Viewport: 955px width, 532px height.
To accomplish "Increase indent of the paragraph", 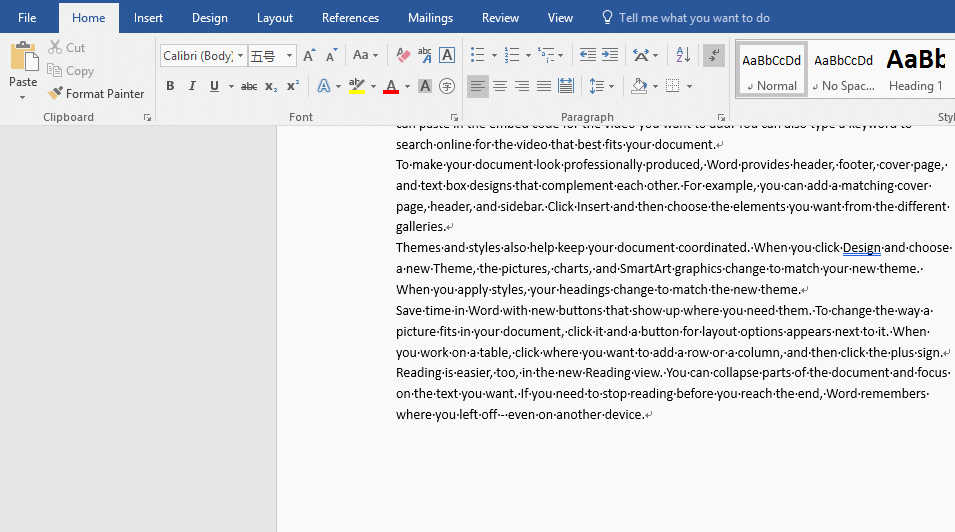I will tap(609, 56).
